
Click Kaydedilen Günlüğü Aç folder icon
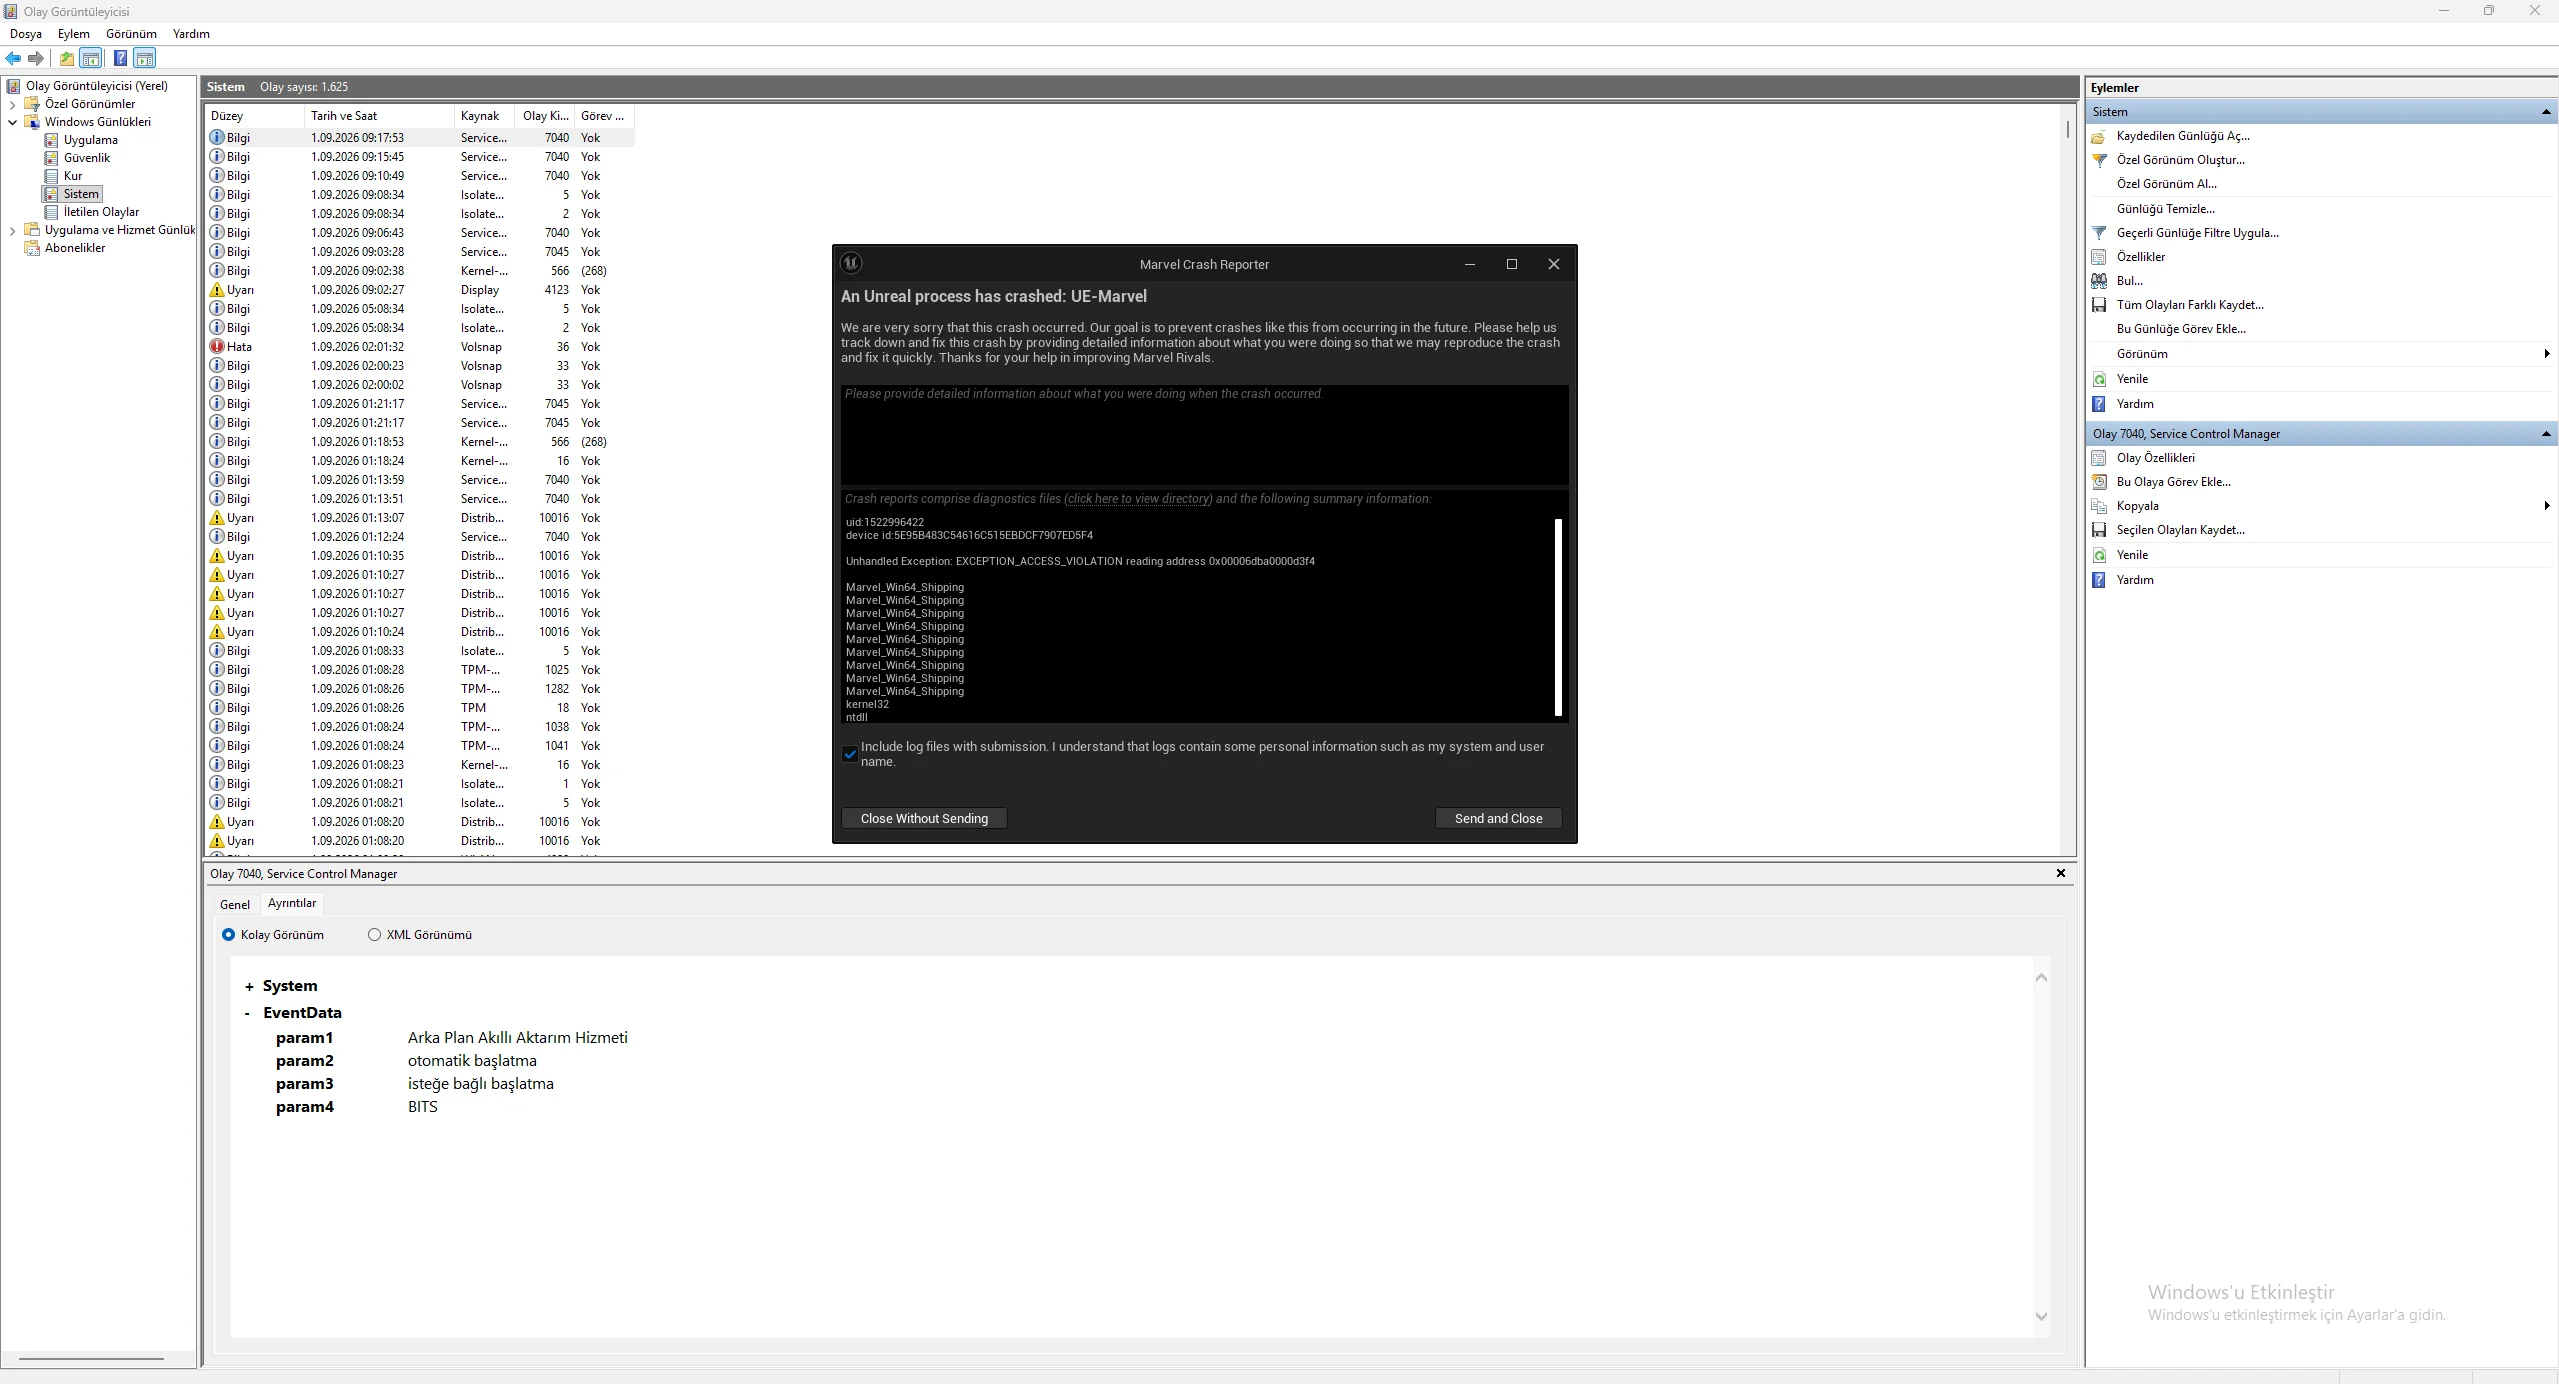click(x=2099, y=136)
